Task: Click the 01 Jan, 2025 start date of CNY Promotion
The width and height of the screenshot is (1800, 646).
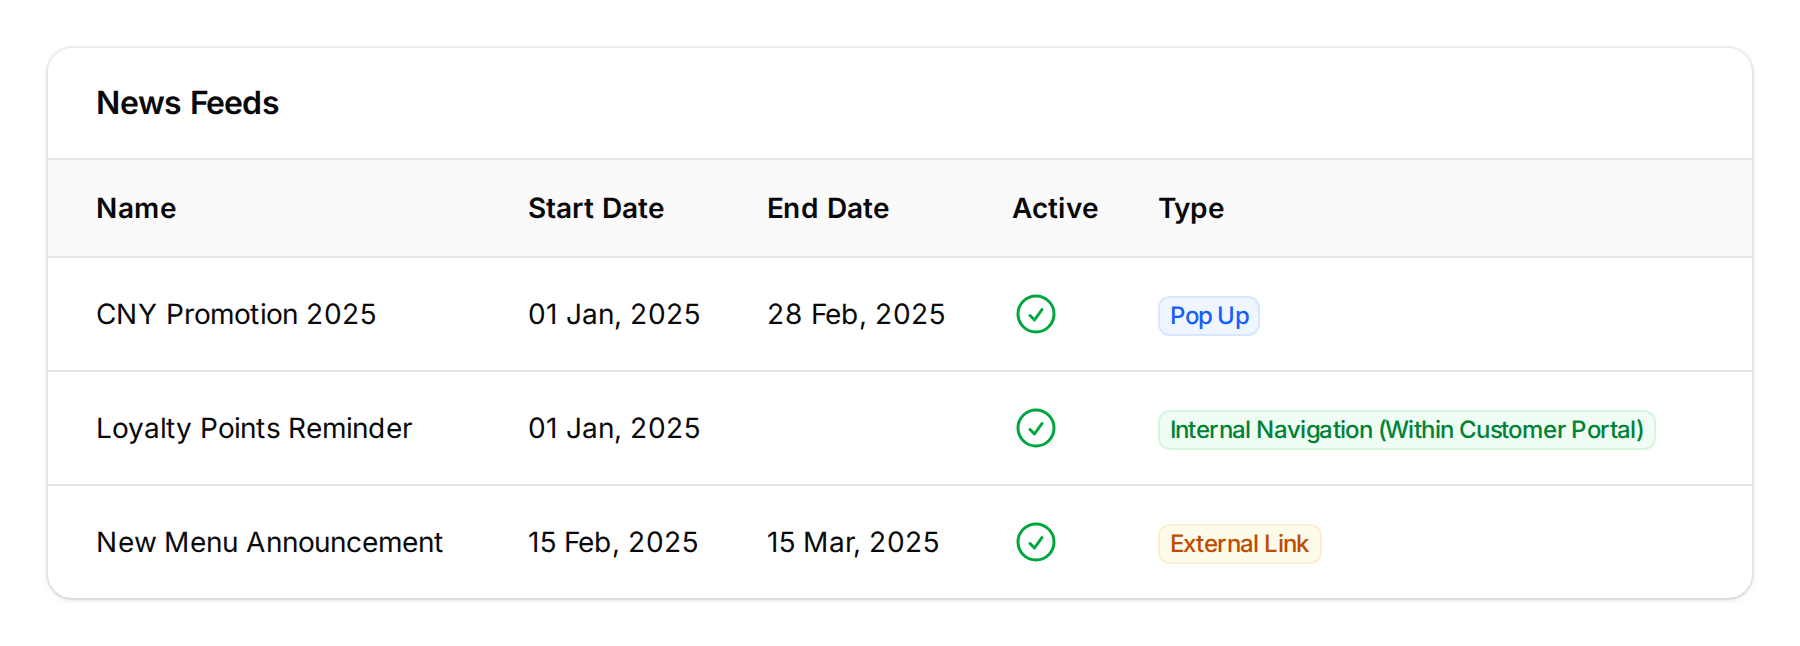Action: (614, 314)
